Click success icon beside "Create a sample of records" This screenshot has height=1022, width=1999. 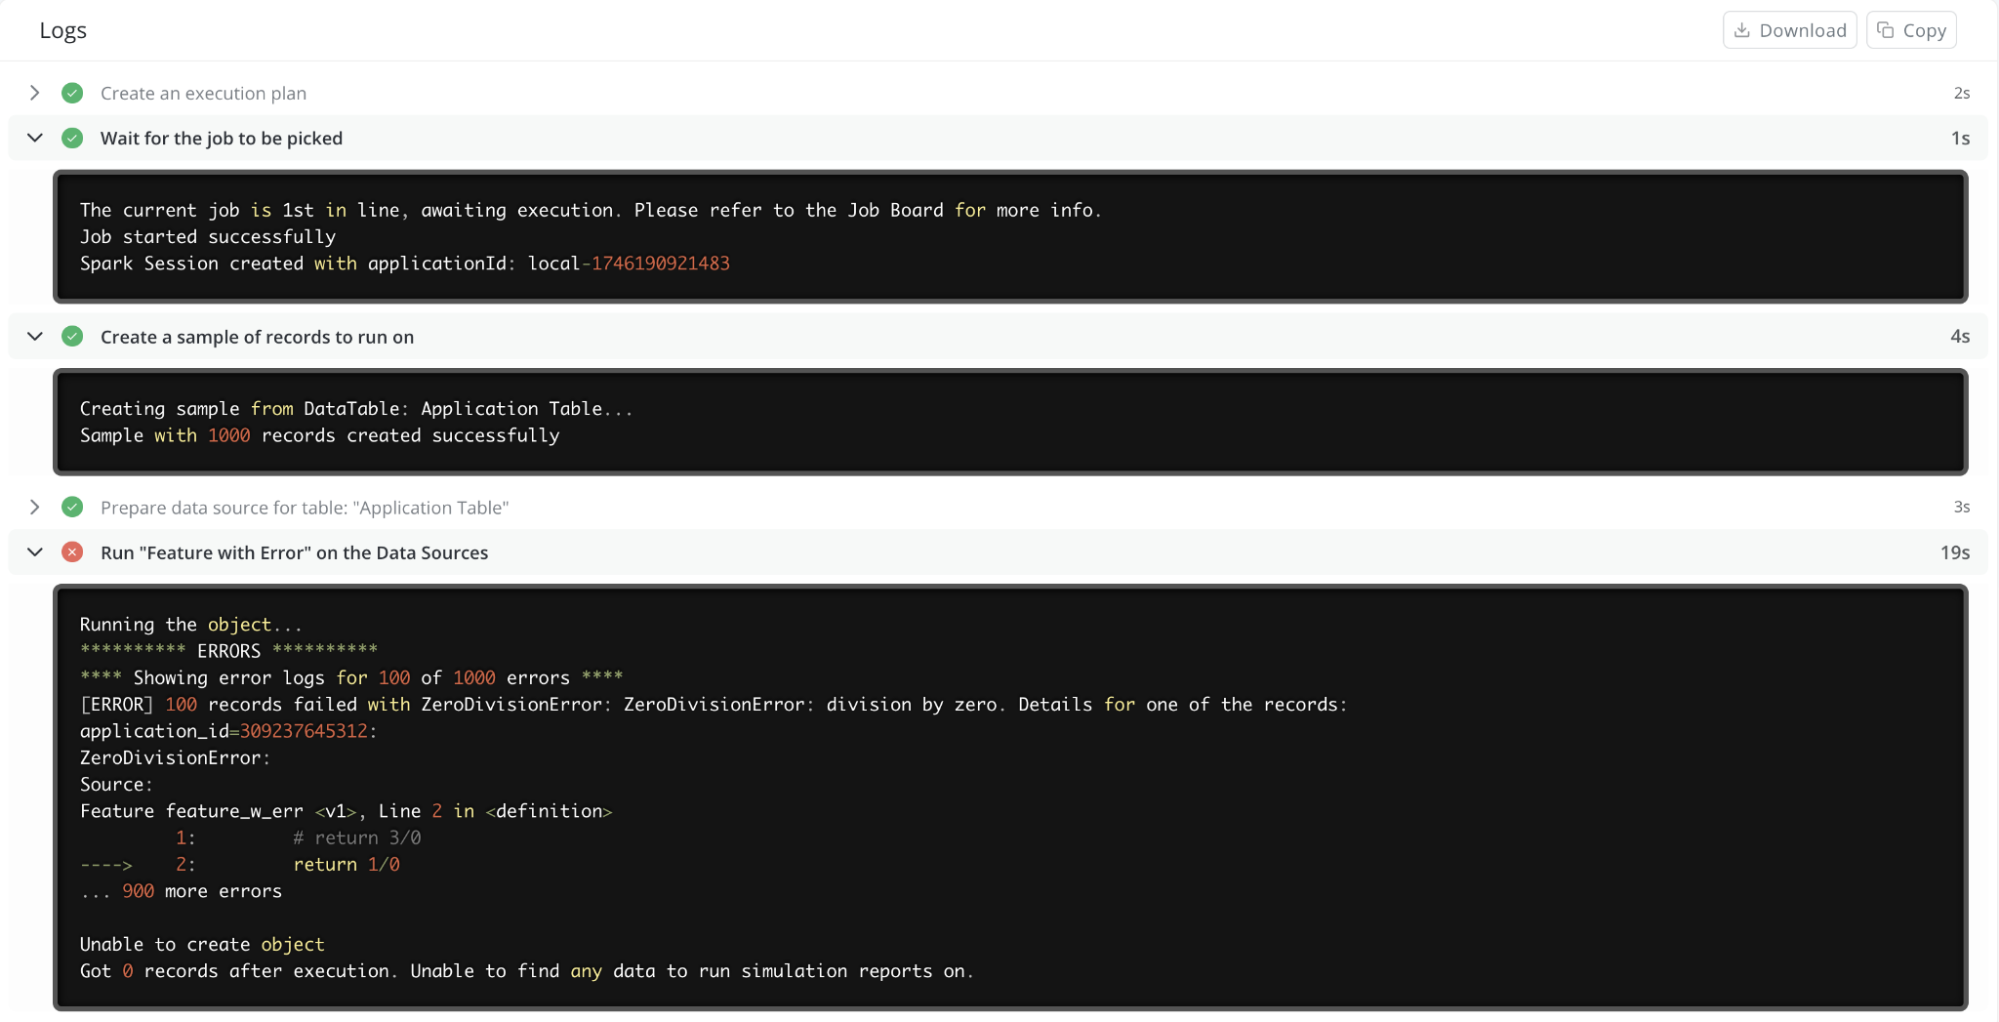(x=72, y=337)
